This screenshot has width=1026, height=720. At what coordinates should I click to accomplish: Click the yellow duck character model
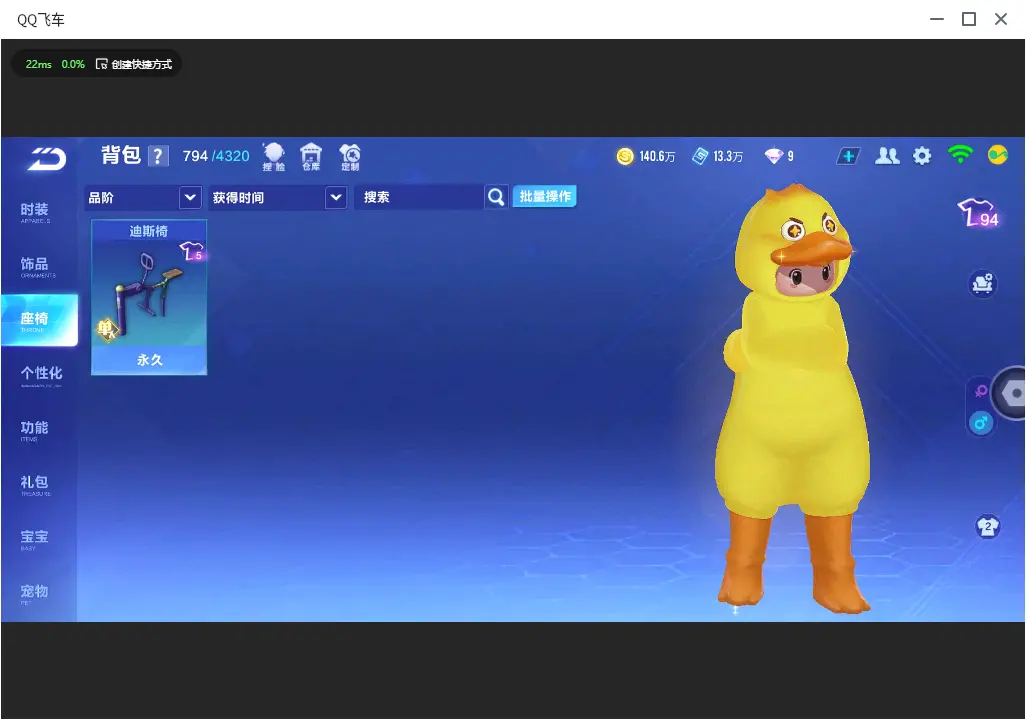[x=793, y=399]
